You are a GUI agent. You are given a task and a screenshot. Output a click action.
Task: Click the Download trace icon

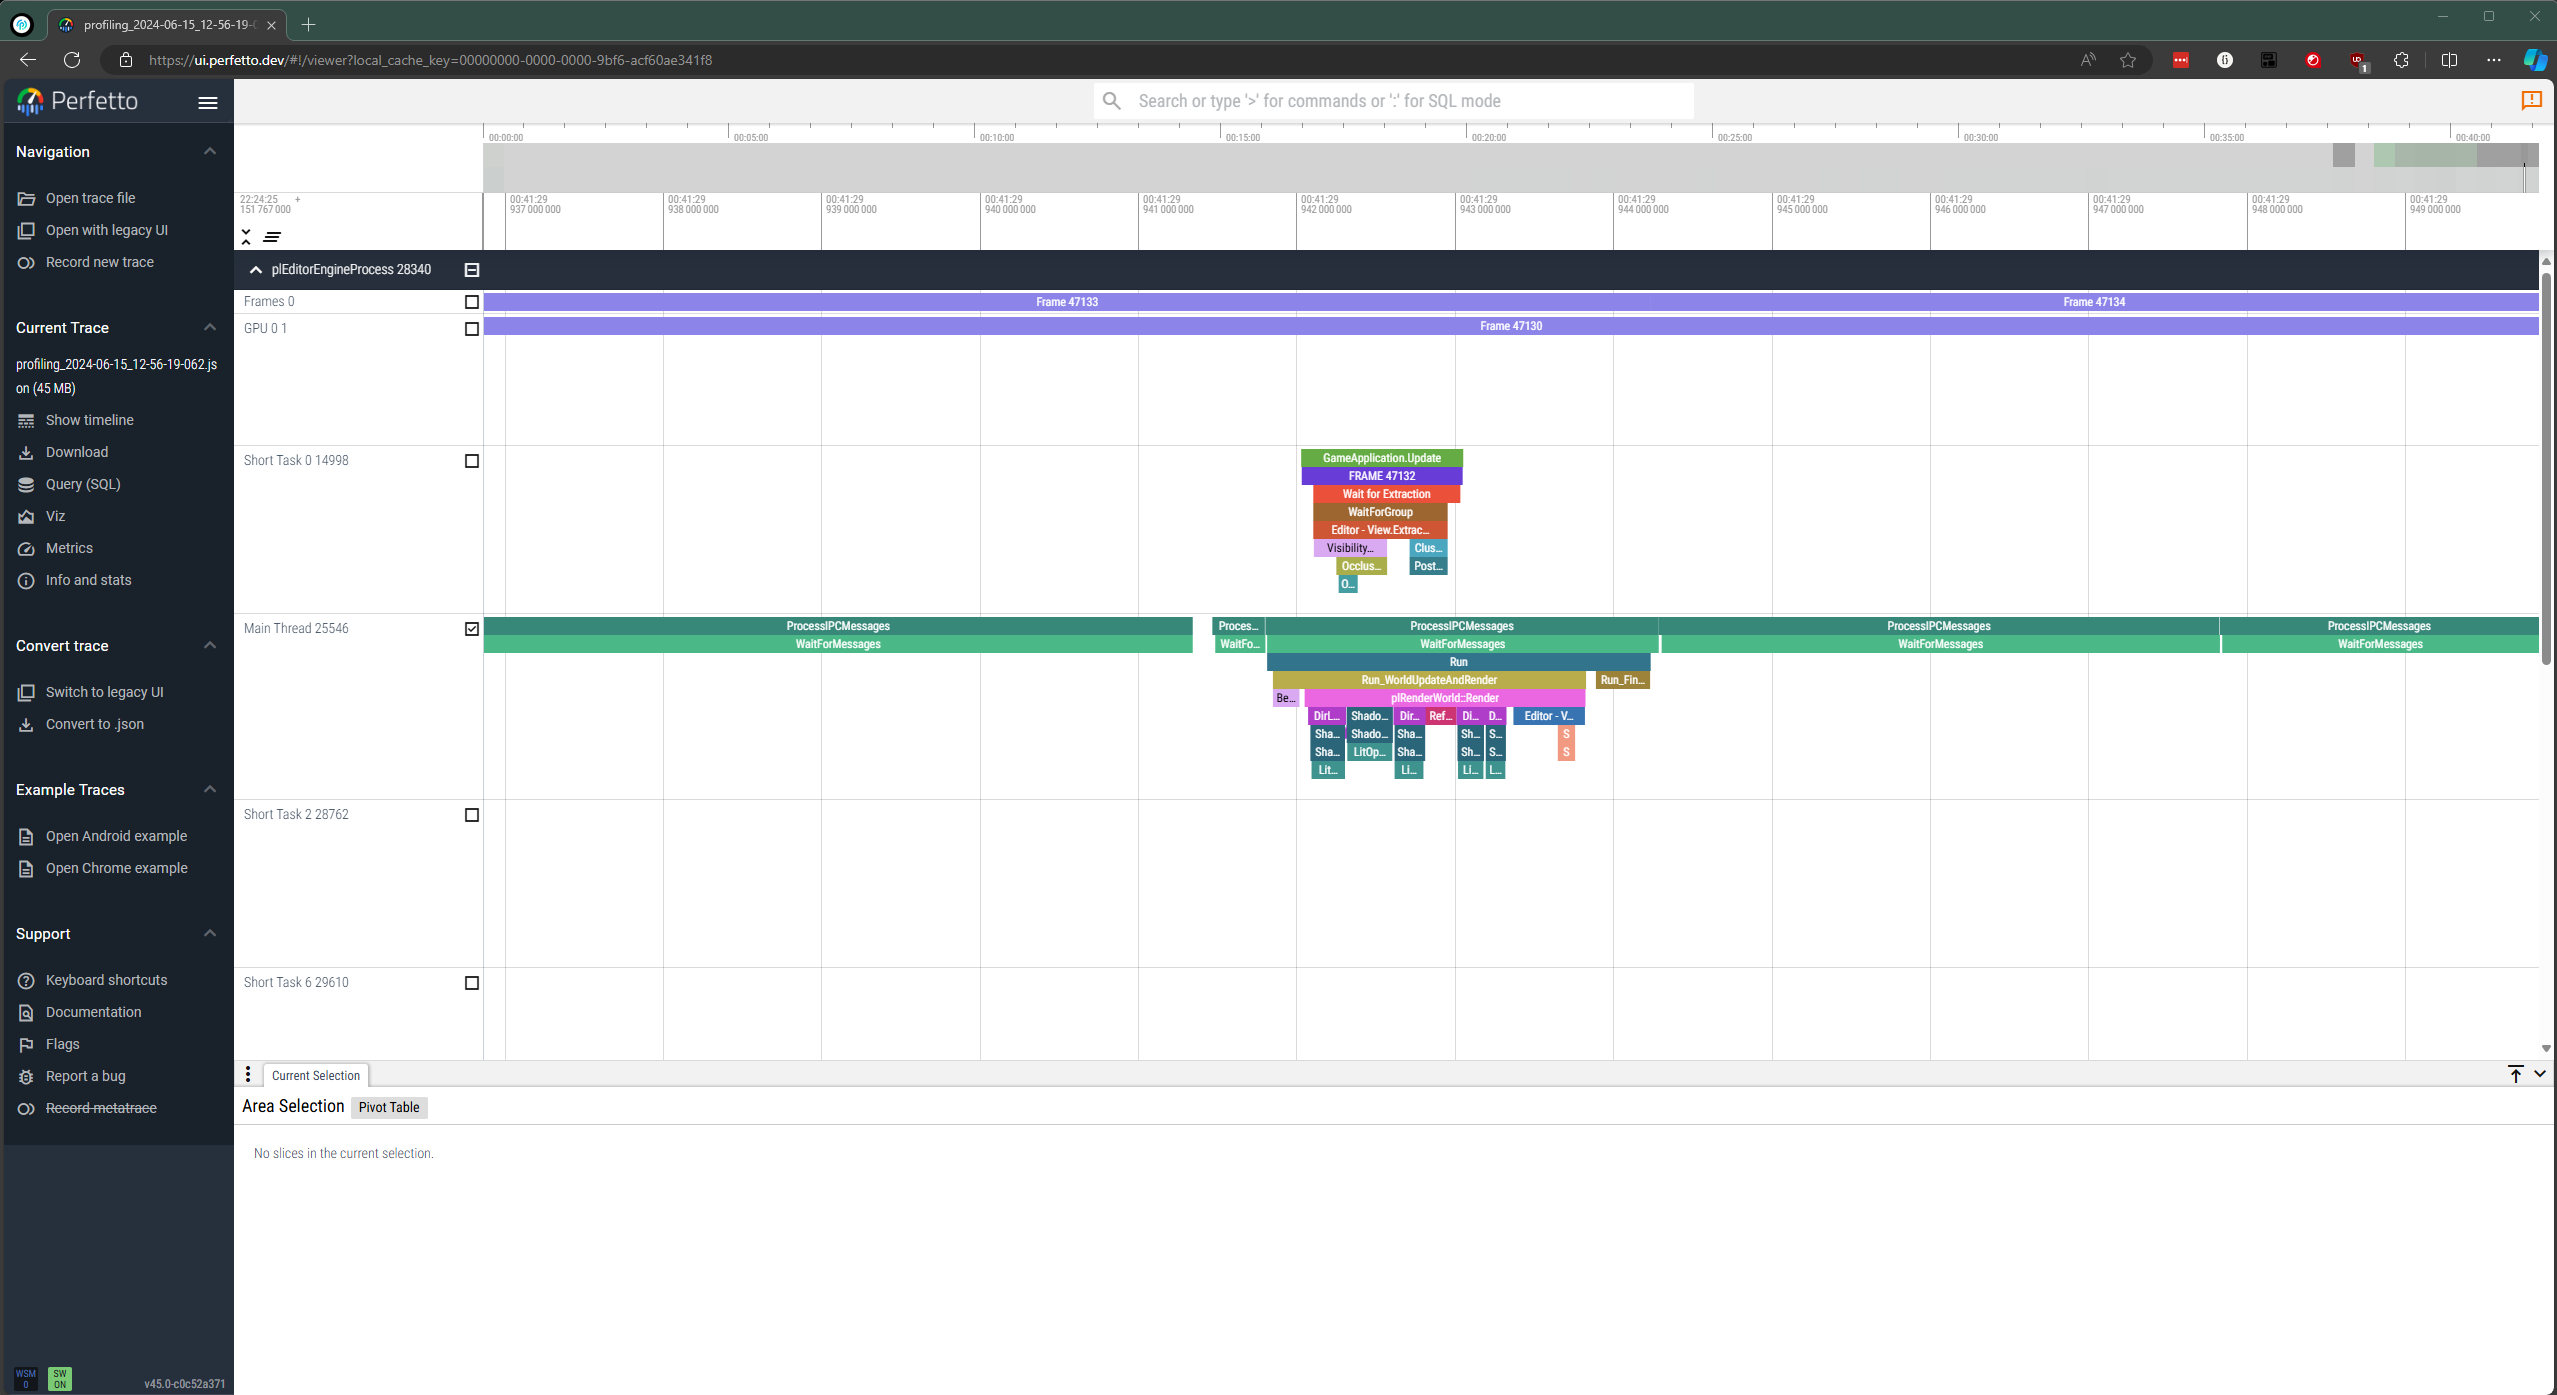pyautogui.click(x=27, y=452)
